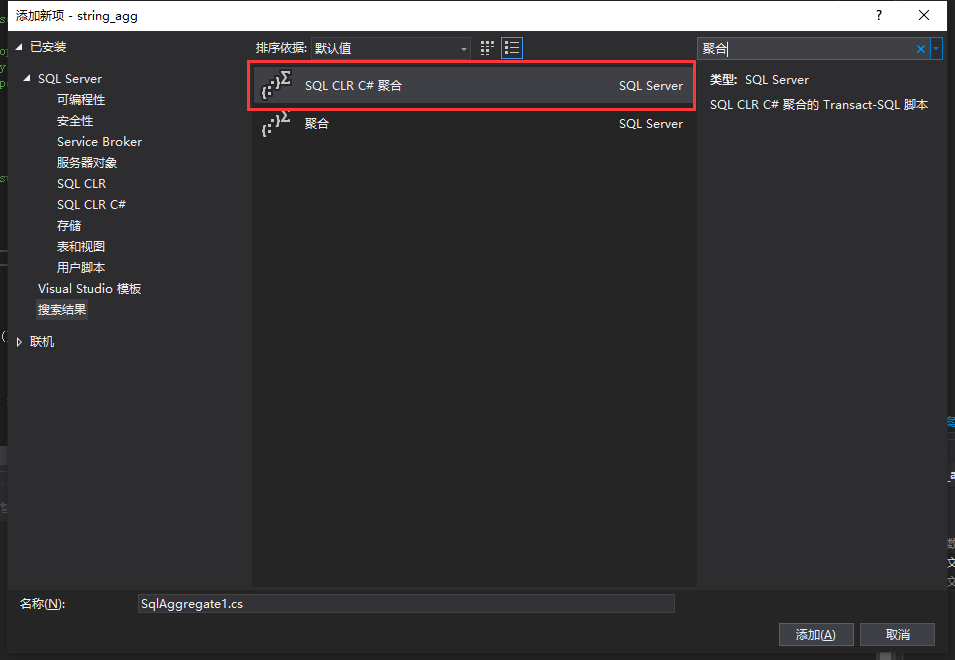Open the search options dropdown arrow
This screenshot has height=660, width=955.
point(936,49)
